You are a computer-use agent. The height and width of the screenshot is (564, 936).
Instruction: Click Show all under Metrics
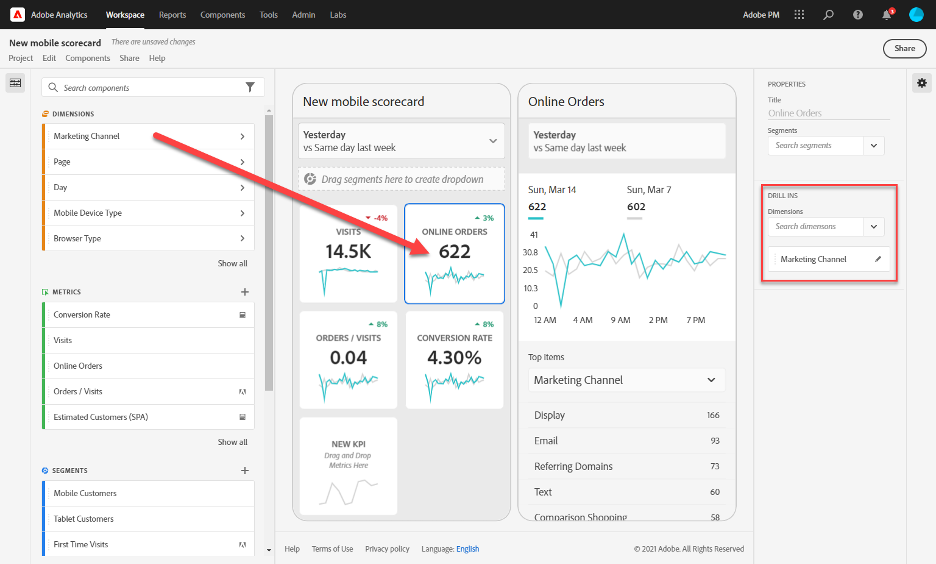tap(232, 442)
